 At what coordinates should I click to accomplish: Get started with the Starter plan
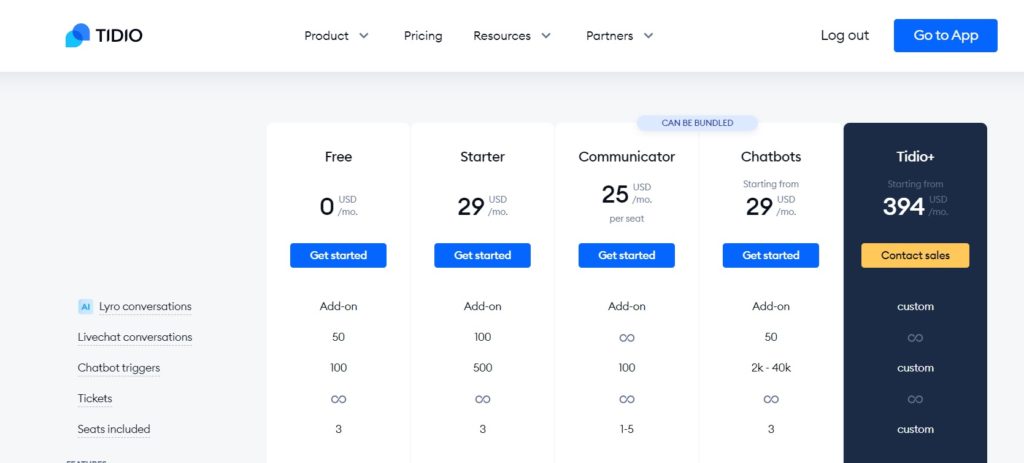(483, 255)
